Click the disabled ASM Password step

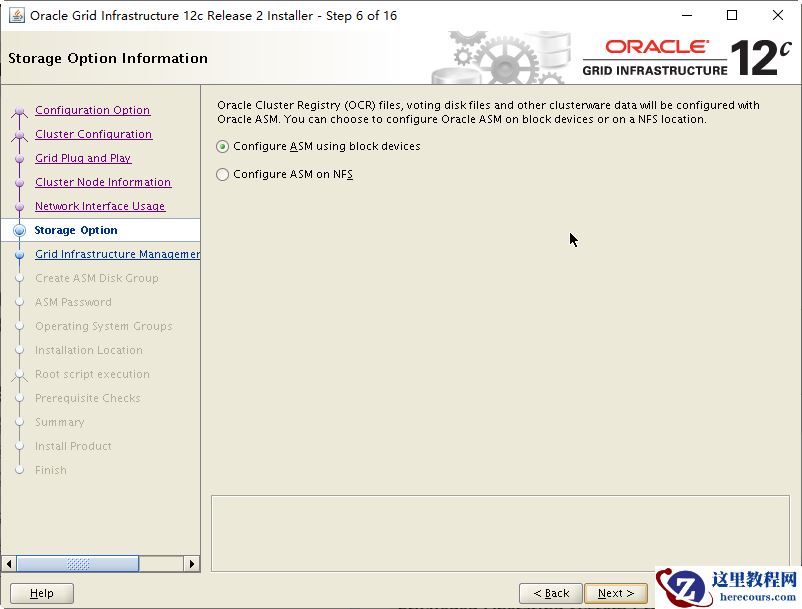tap(73, 302)
